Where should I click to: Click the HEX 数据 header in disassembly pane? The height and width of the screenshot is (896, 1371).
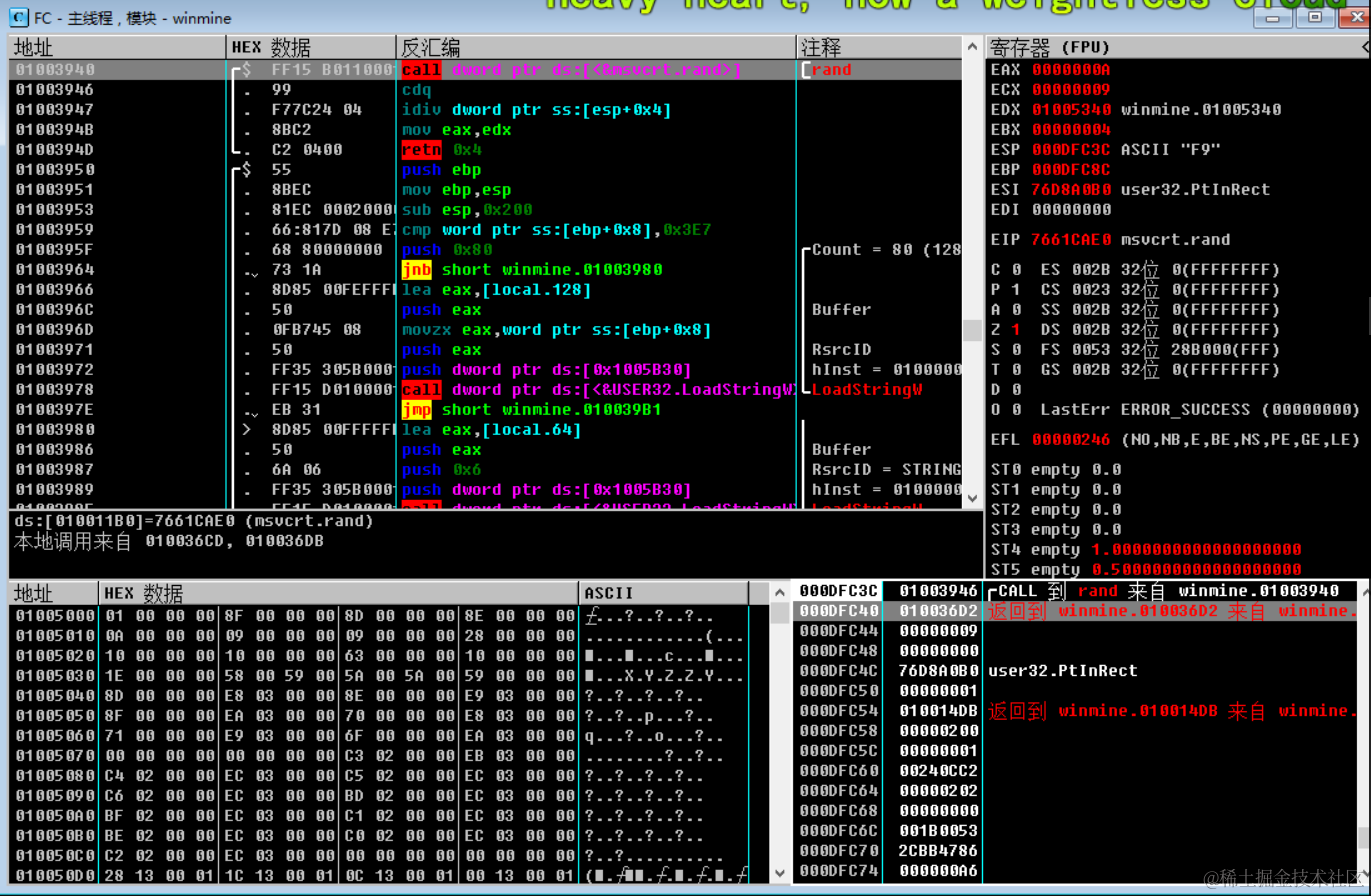point(312,48)
